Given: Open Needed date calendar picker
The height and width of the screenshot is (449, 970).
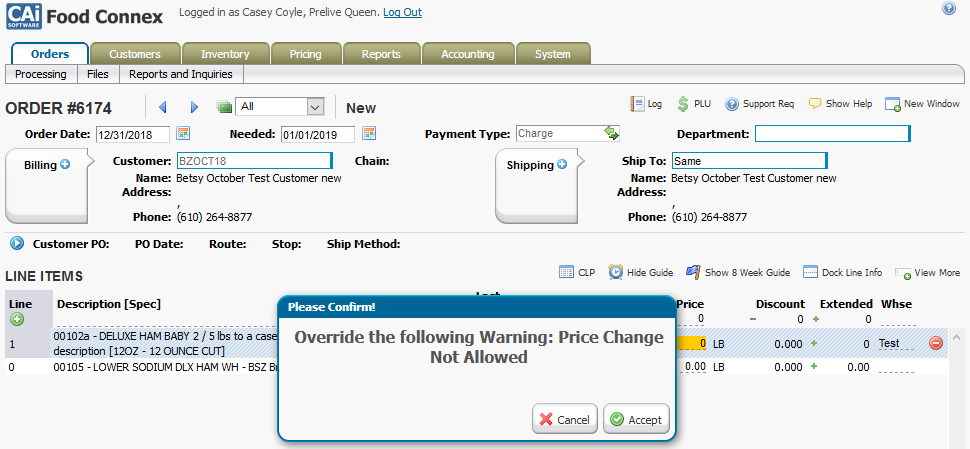Looking at the screenshot, I should coord(369,133).
